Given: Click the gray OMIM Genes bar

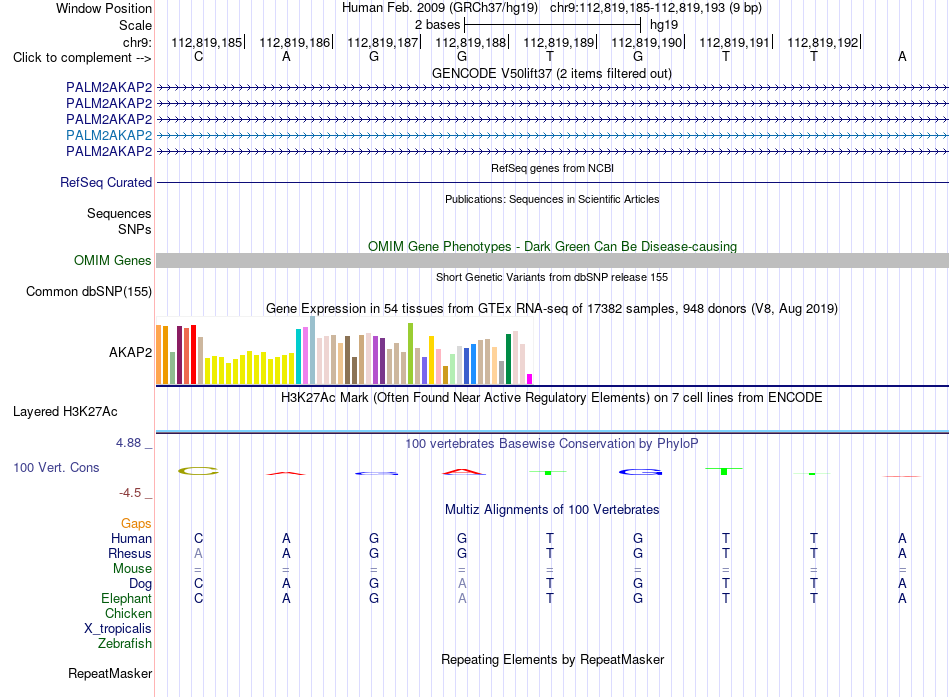Looking at the screenshot, I should coord(552,261).
